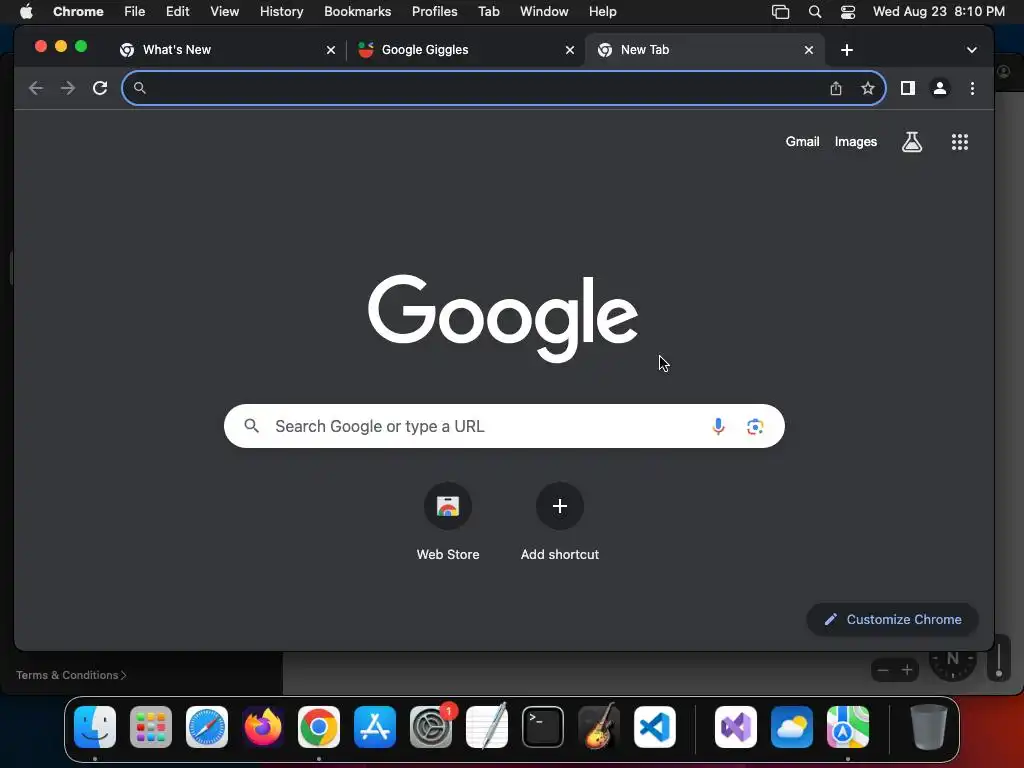Click the Chrome icon in the Dock
This screenshot has width=1024, height=768.
pos(319,727)
